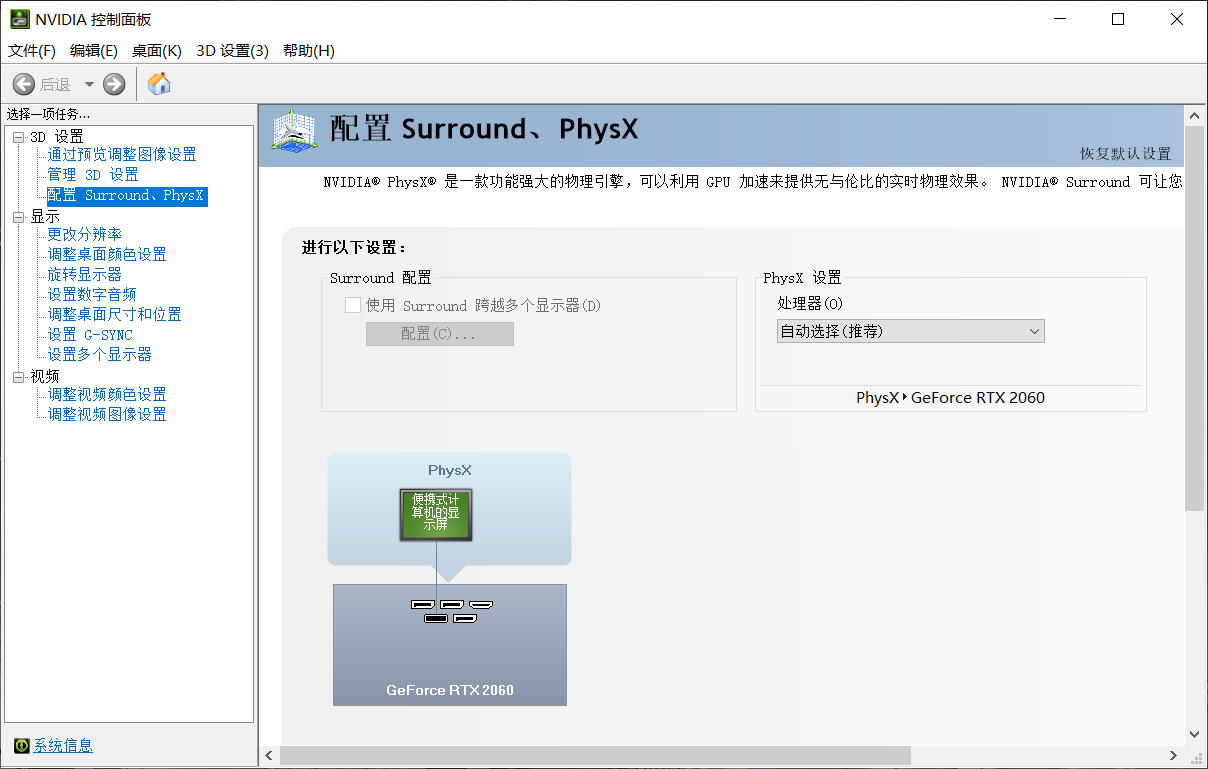Select 设置数字音频
Screen dimensions: 1208x769
(92, 294)
